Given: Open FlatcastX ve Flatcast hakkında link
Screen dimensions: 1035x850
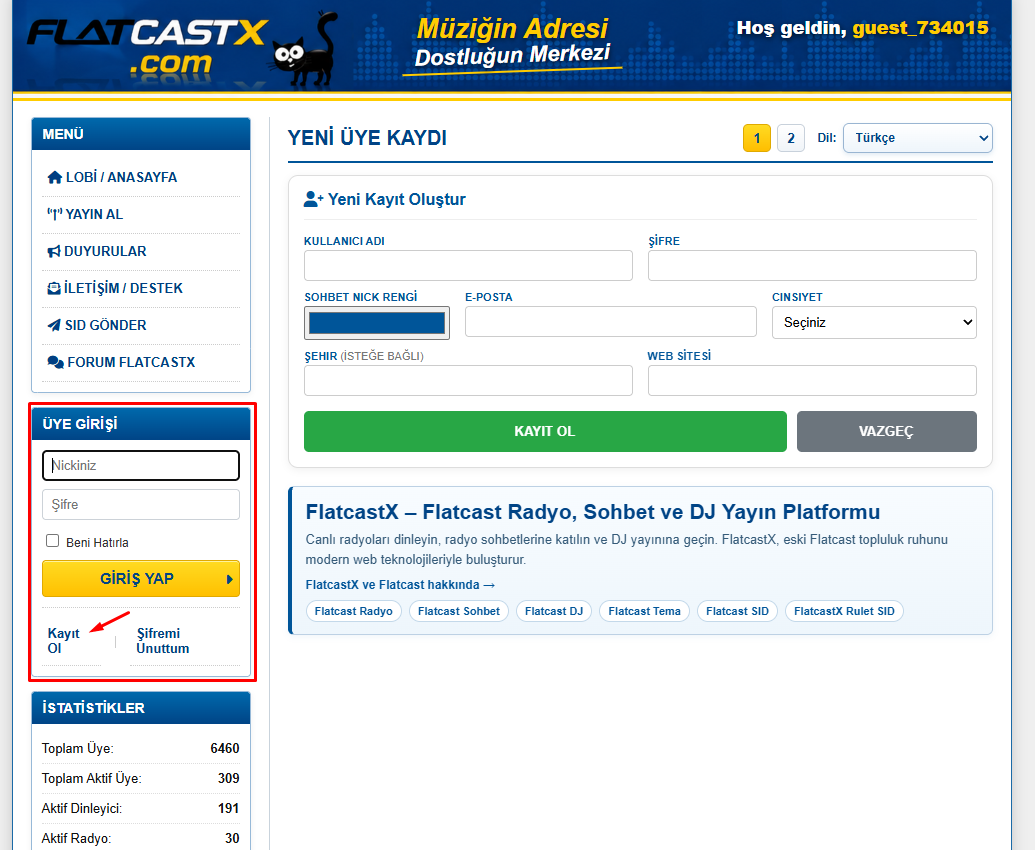Looking at the screenshot, I should click(400, 585).
